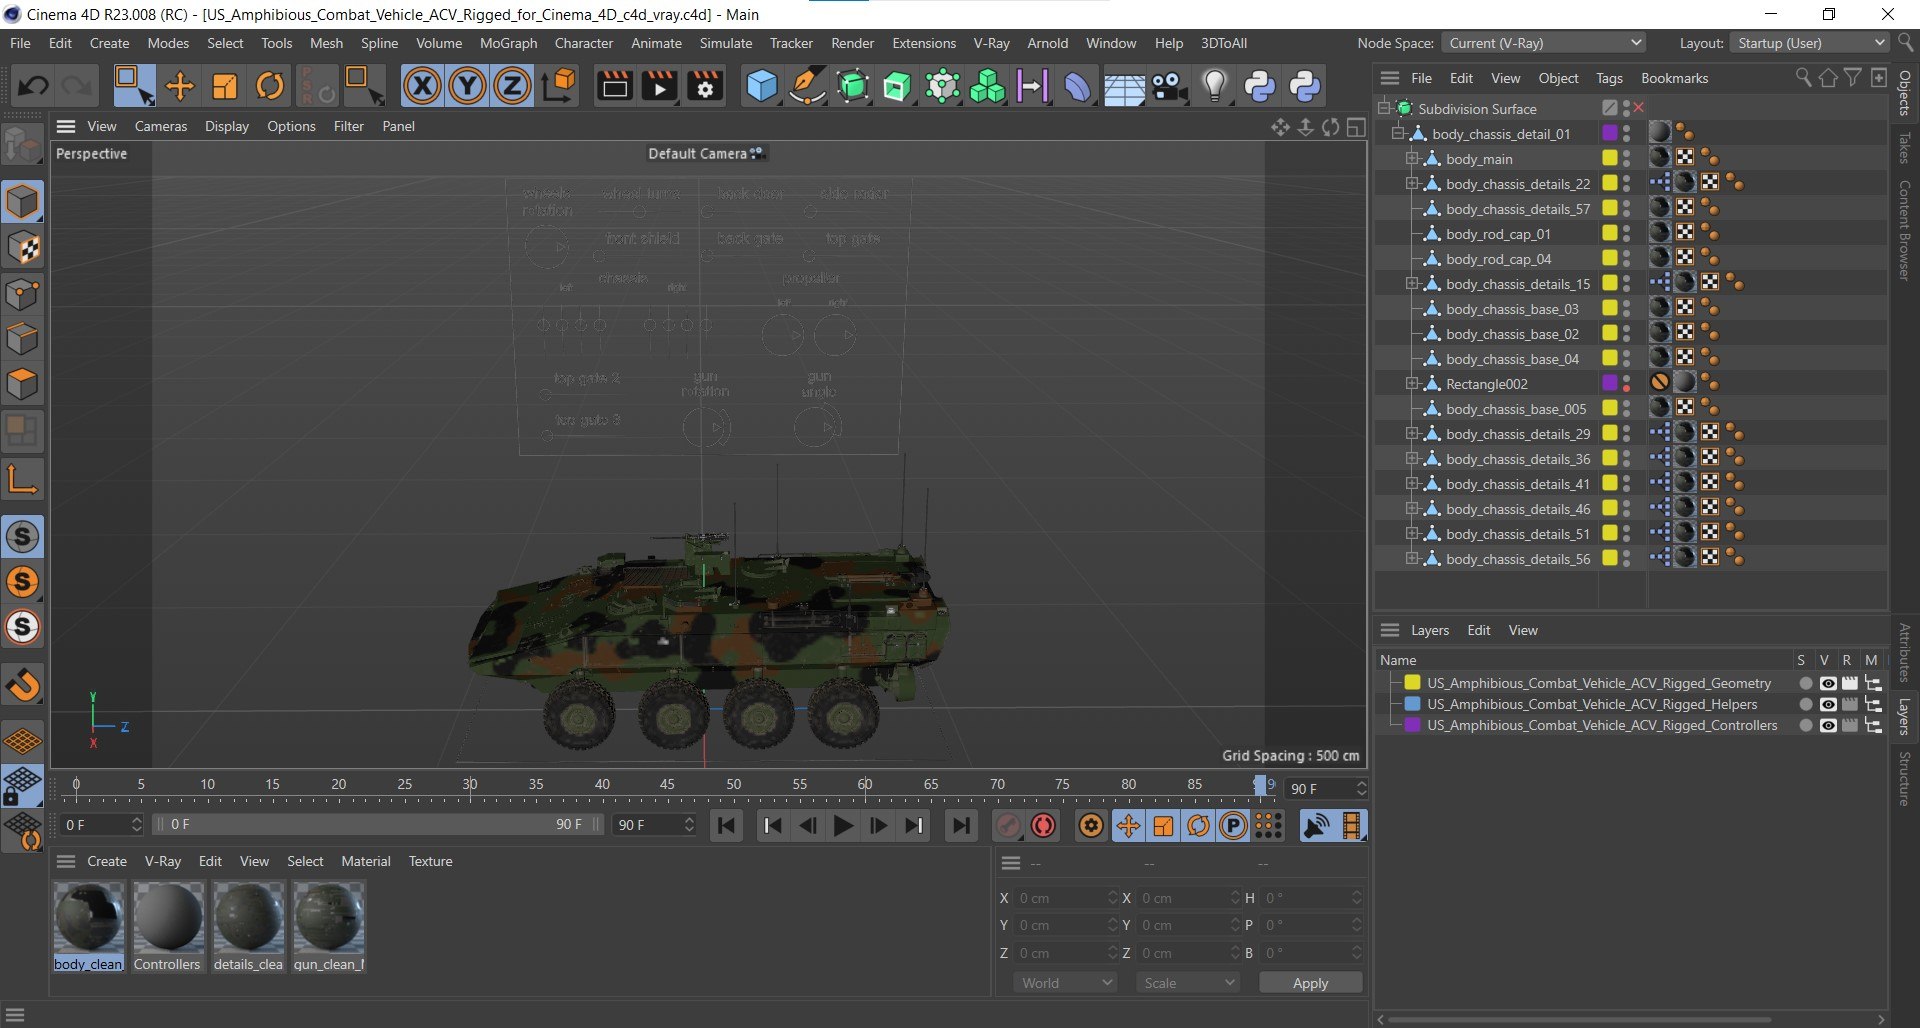The image size is (1920, 1028).
Task: Open Object Manager Tags menu
Action: pos(1609,78)
